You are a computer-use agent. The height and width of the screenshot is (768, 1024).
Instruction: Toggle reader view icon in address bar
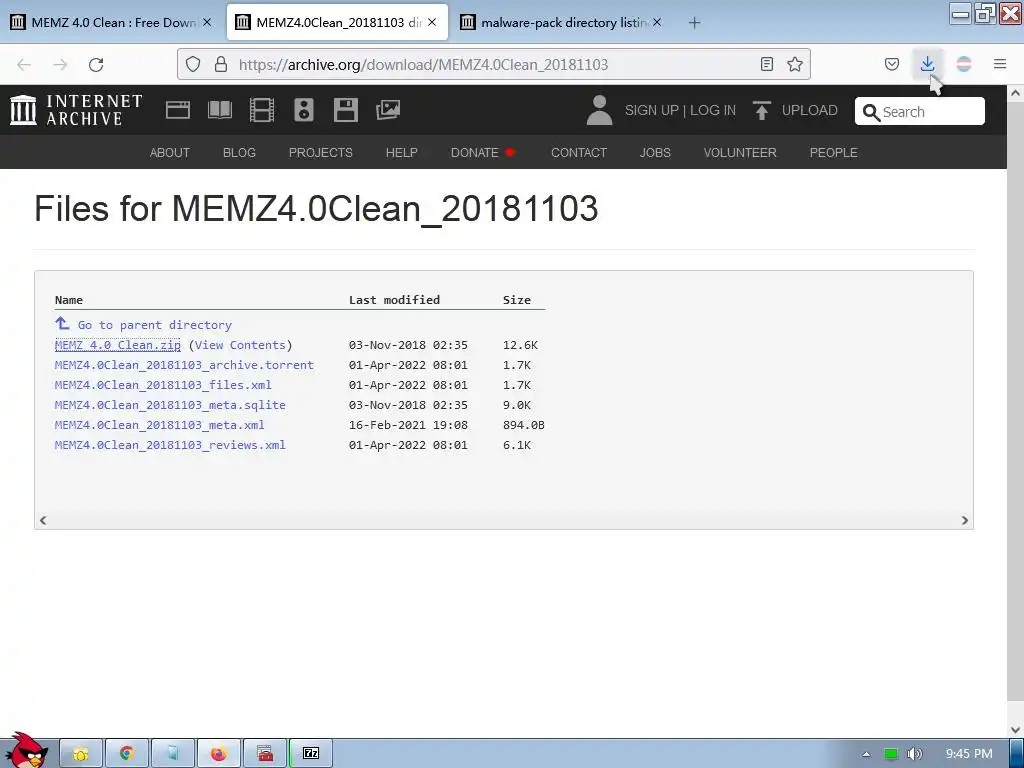click(x=767, y=64)
